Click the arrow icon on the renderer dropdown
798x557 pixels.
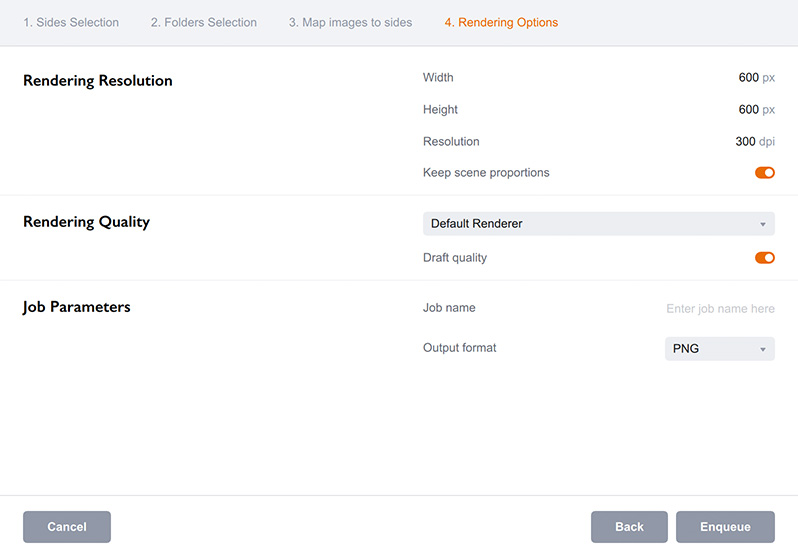(x=762, y=225)
